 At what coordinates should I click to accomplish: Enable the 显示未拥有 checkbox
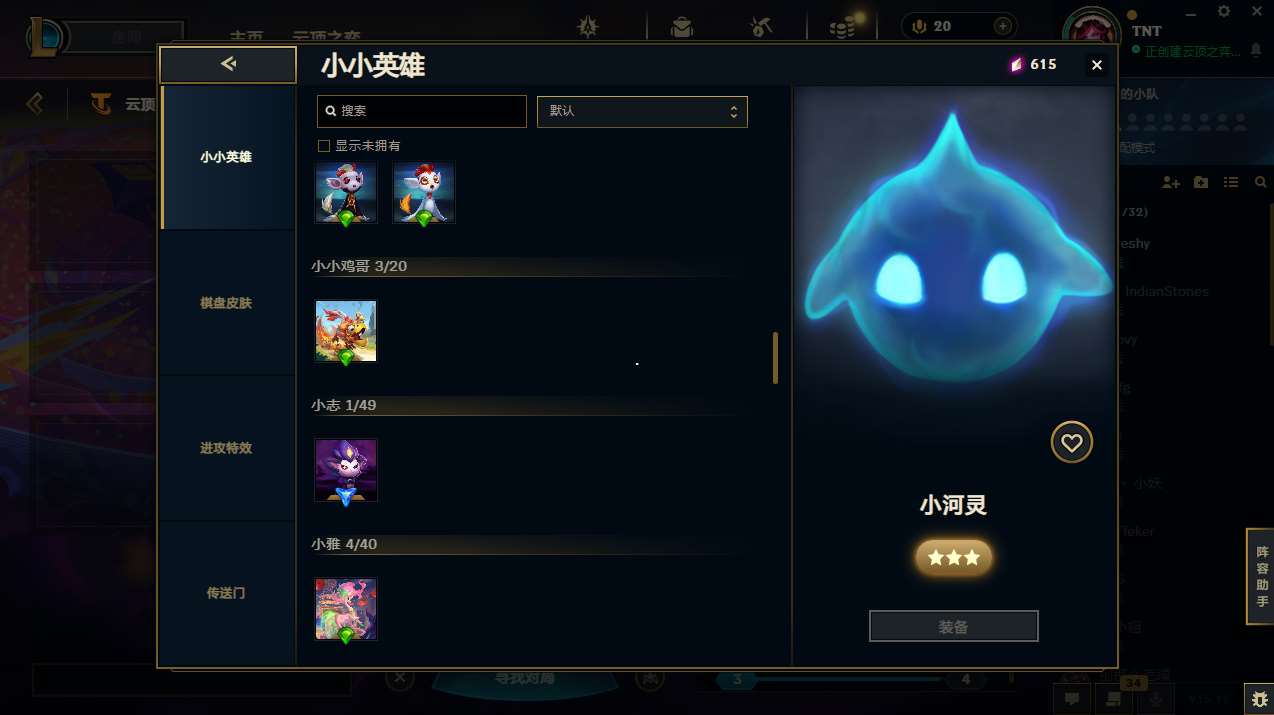(324, 146)
